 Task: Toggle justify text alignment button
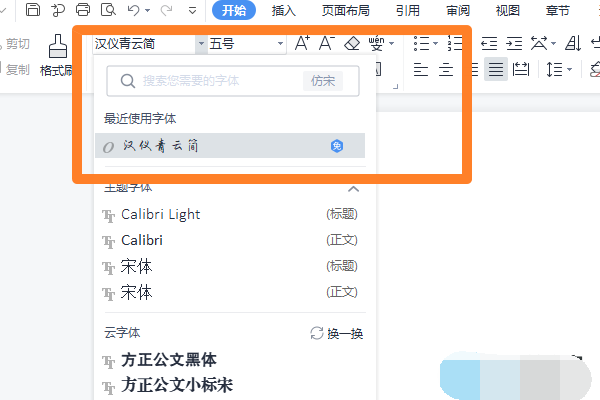[x=495, y=69]
